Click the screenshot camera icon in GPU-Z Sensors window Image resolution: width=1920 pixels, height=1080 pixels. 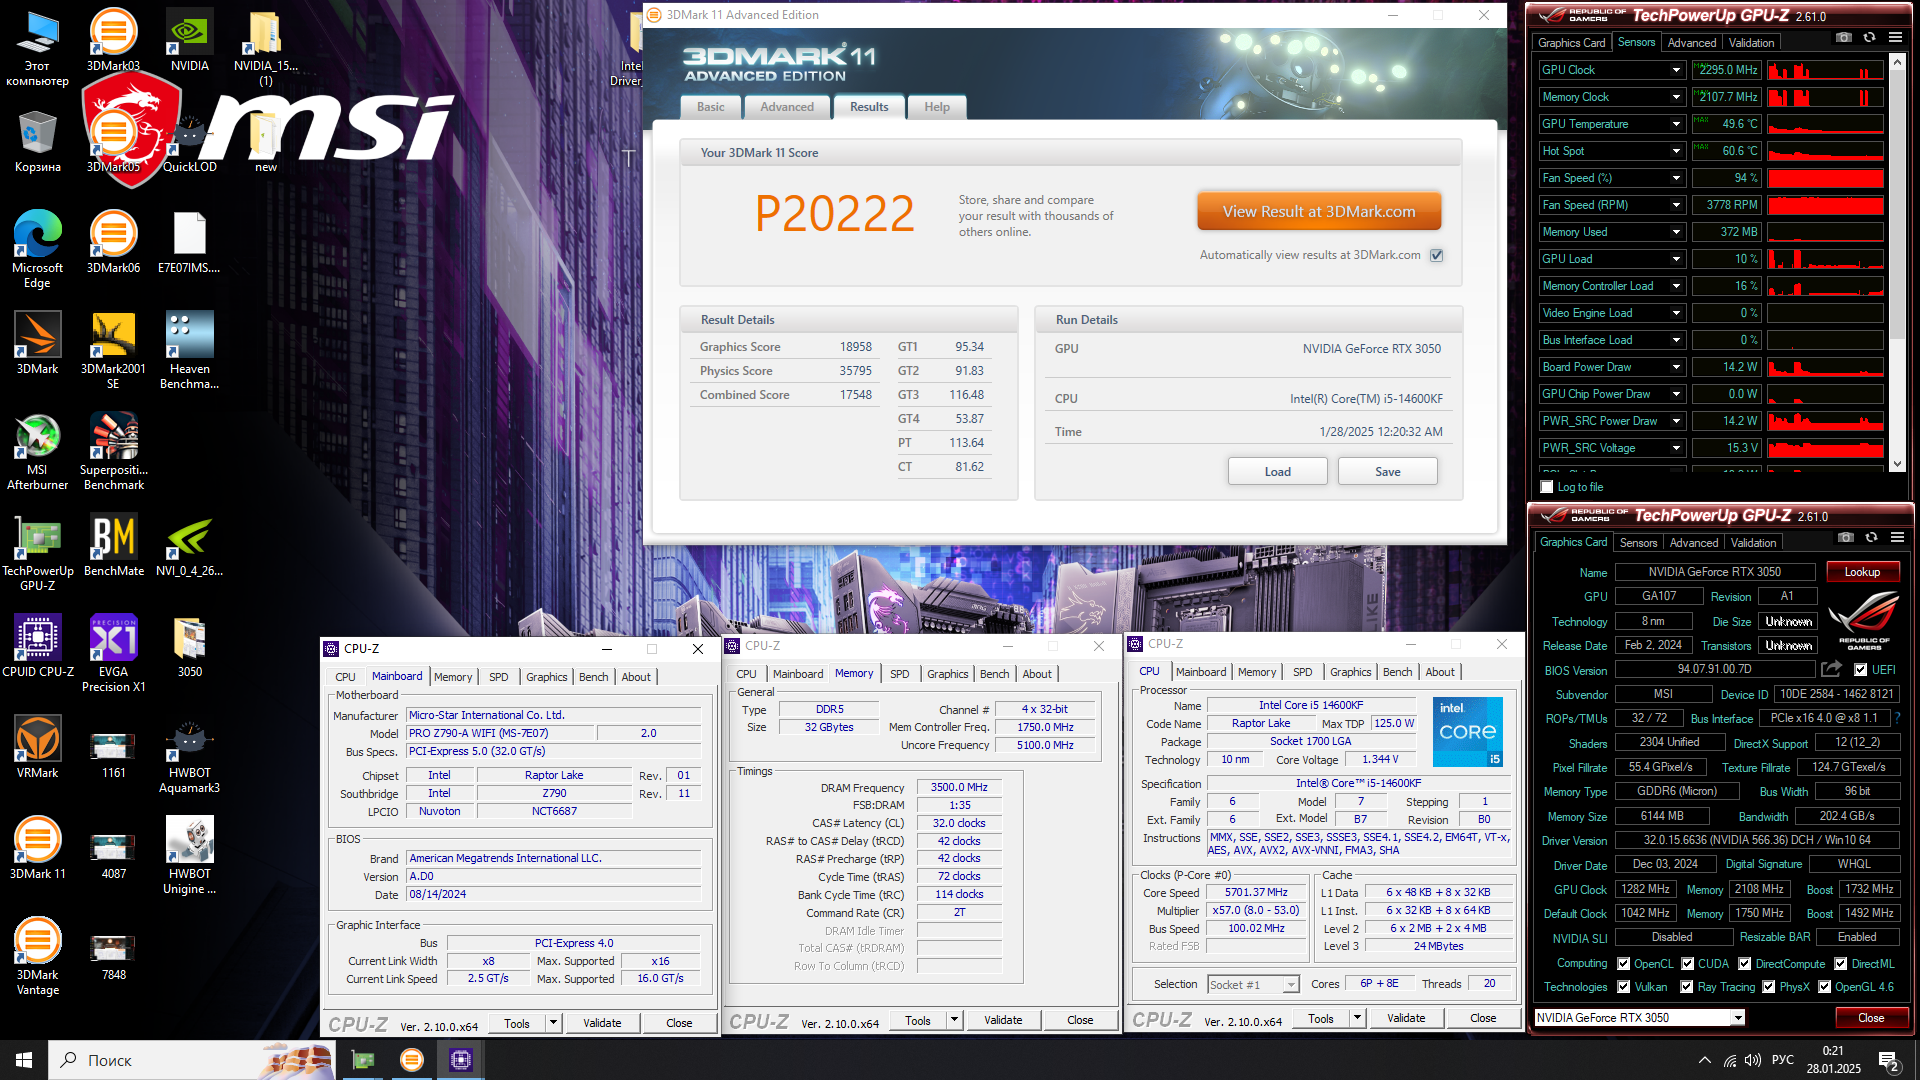pyautogui.click(x=1843, y=37)
